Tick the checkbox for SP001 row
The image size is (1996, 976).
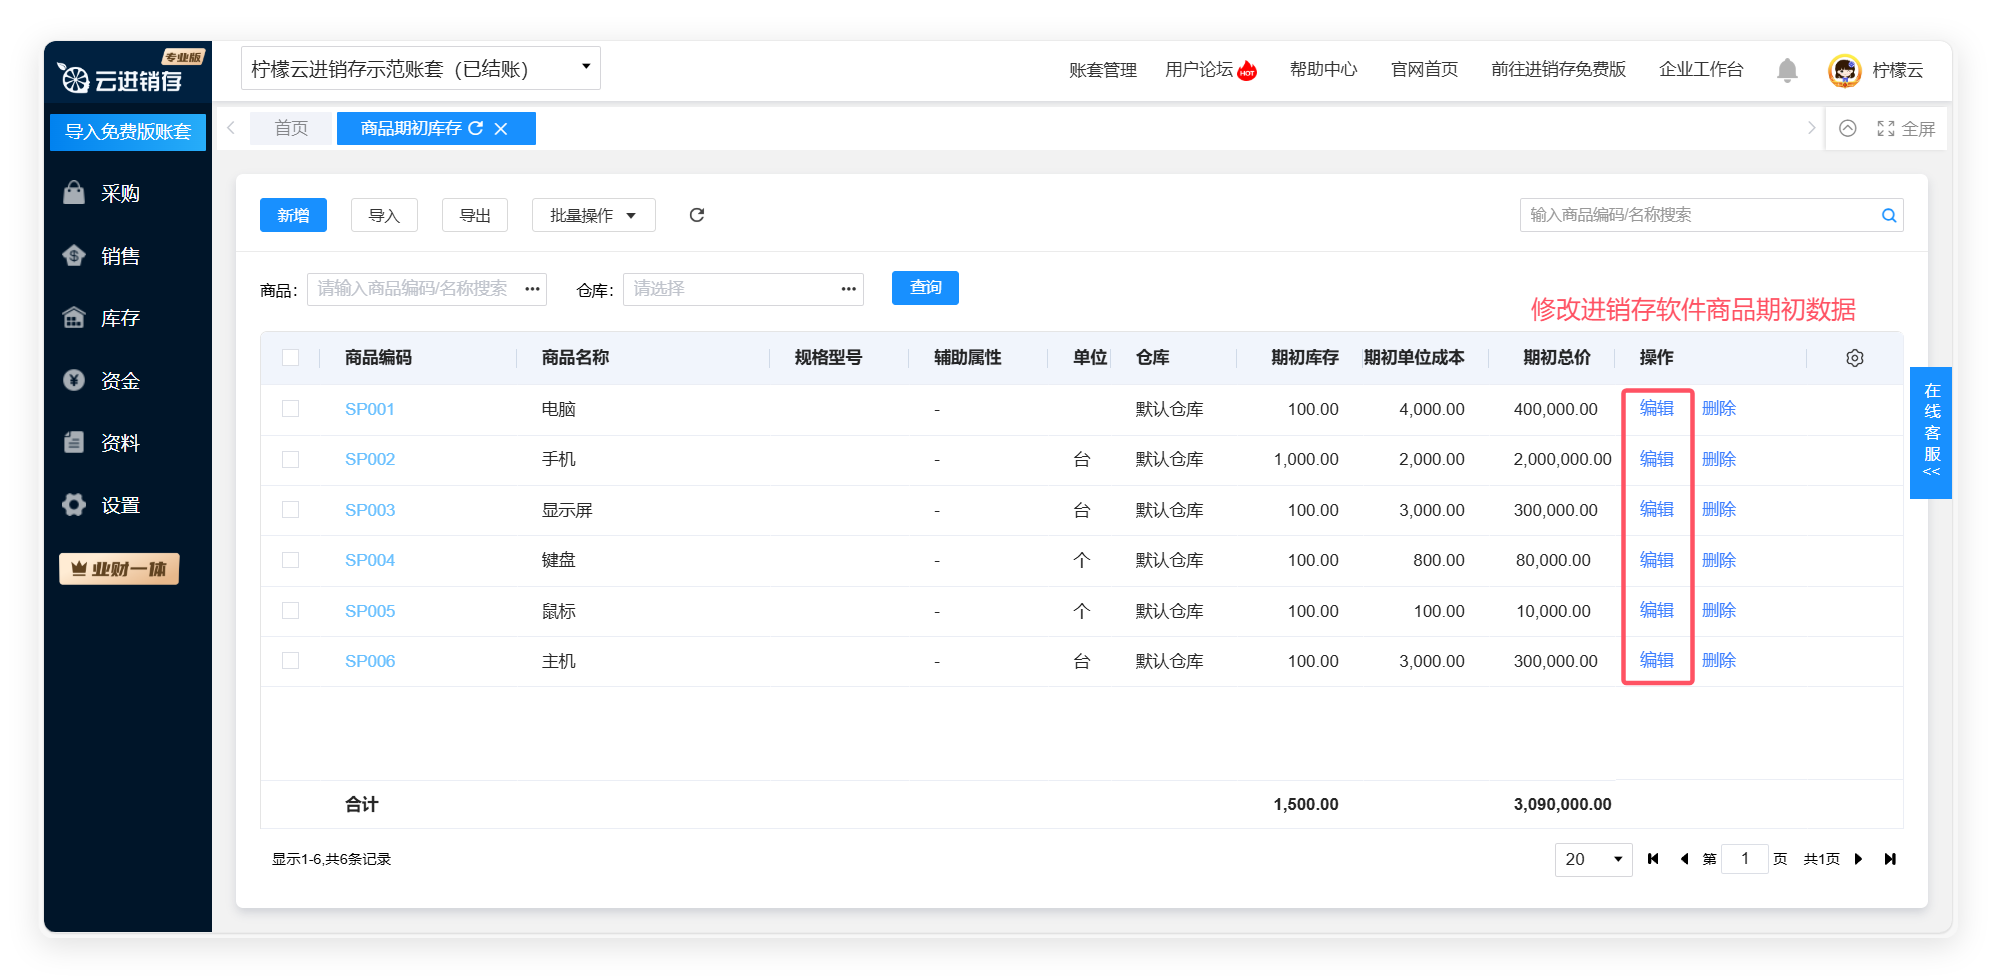291,409
